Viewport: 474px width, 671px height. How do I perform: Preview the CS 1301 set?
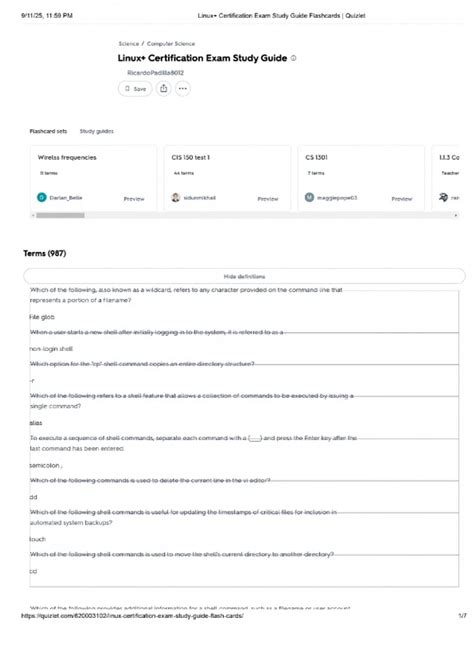coord(402,199)
